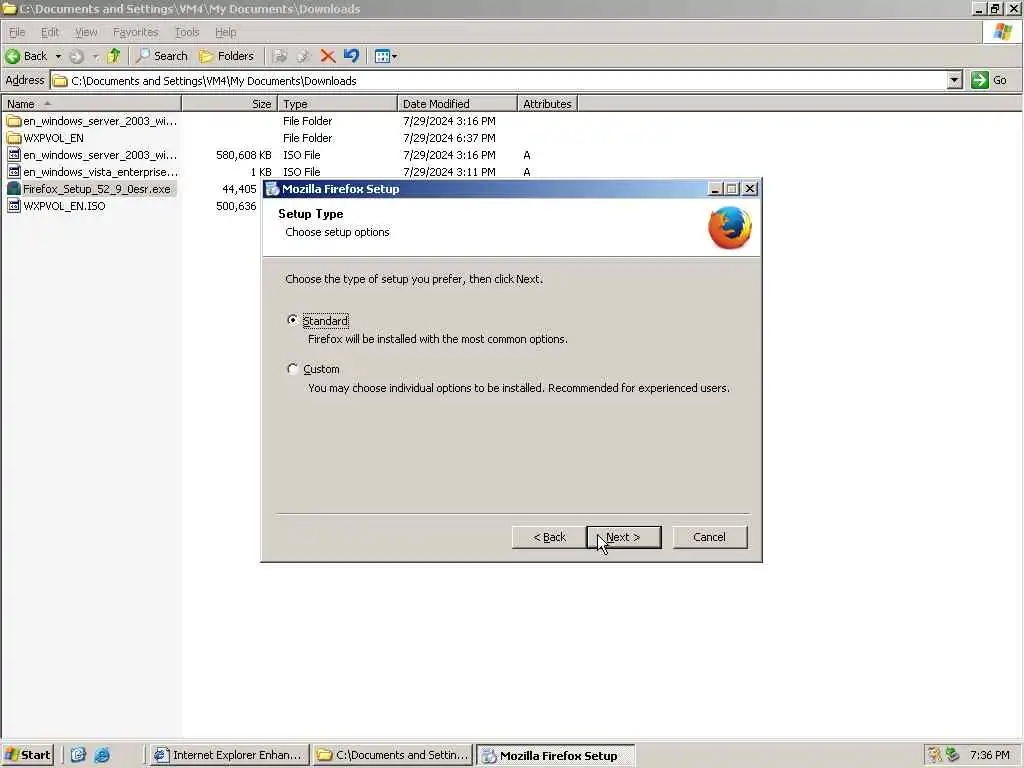This screenshot has height=768, width=1024.
Task: Go up one folder level
Action: [114, 56]
